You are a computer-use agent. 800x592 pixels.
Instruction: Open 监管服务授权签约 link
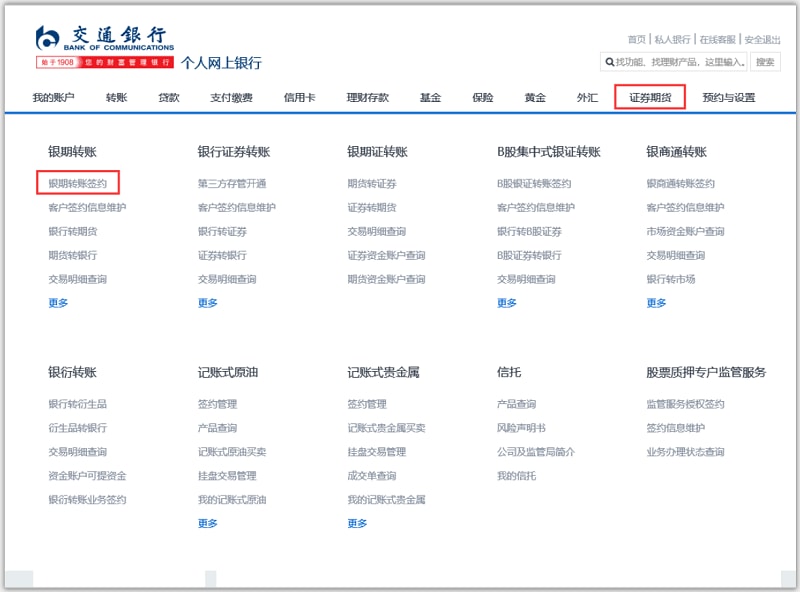pos(685,404)
